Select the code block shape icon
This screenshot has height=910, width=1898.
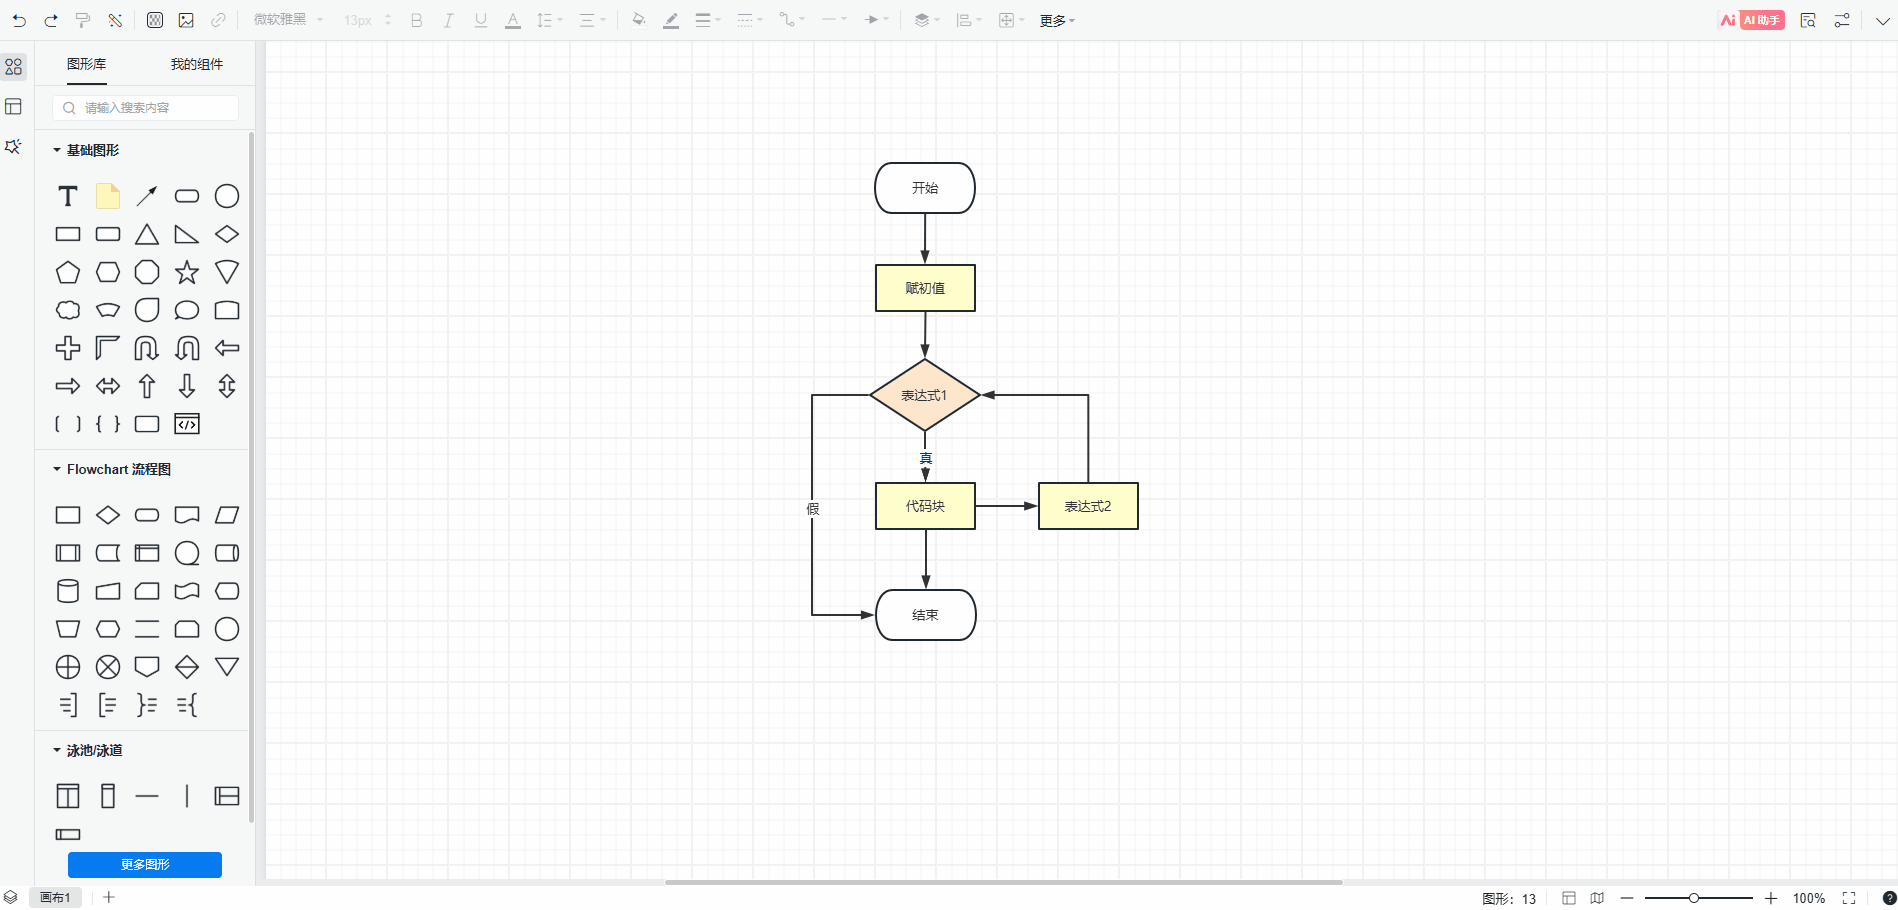(x=187, y=424)
